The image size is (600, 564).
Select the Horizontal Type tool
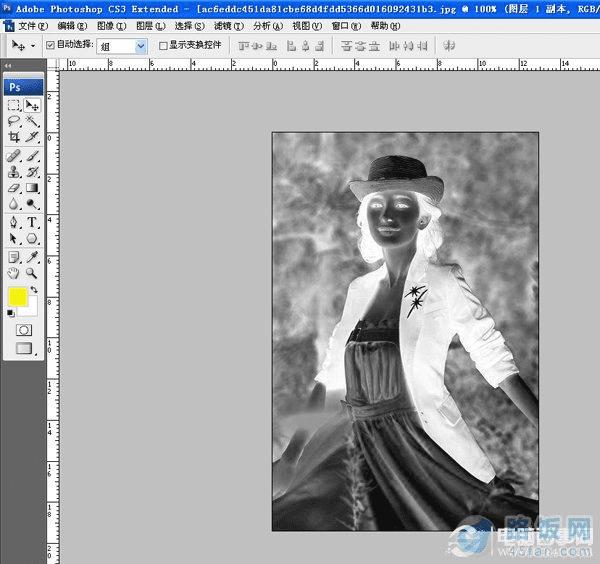pyautogui.click(x=32, y=222)
